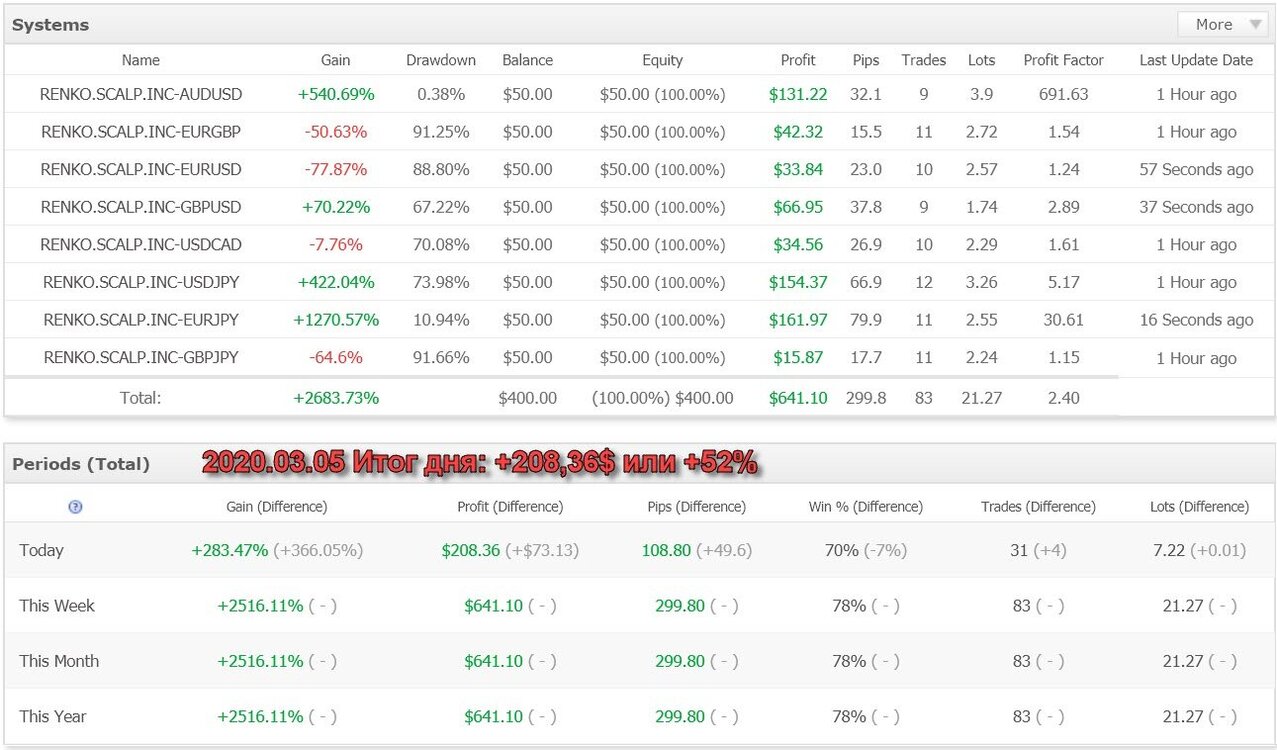The width and height of the screenshot is (1277, 750).
Task: Click the total profit $641.10 in Systems
Action: click(x=798, y=398)
